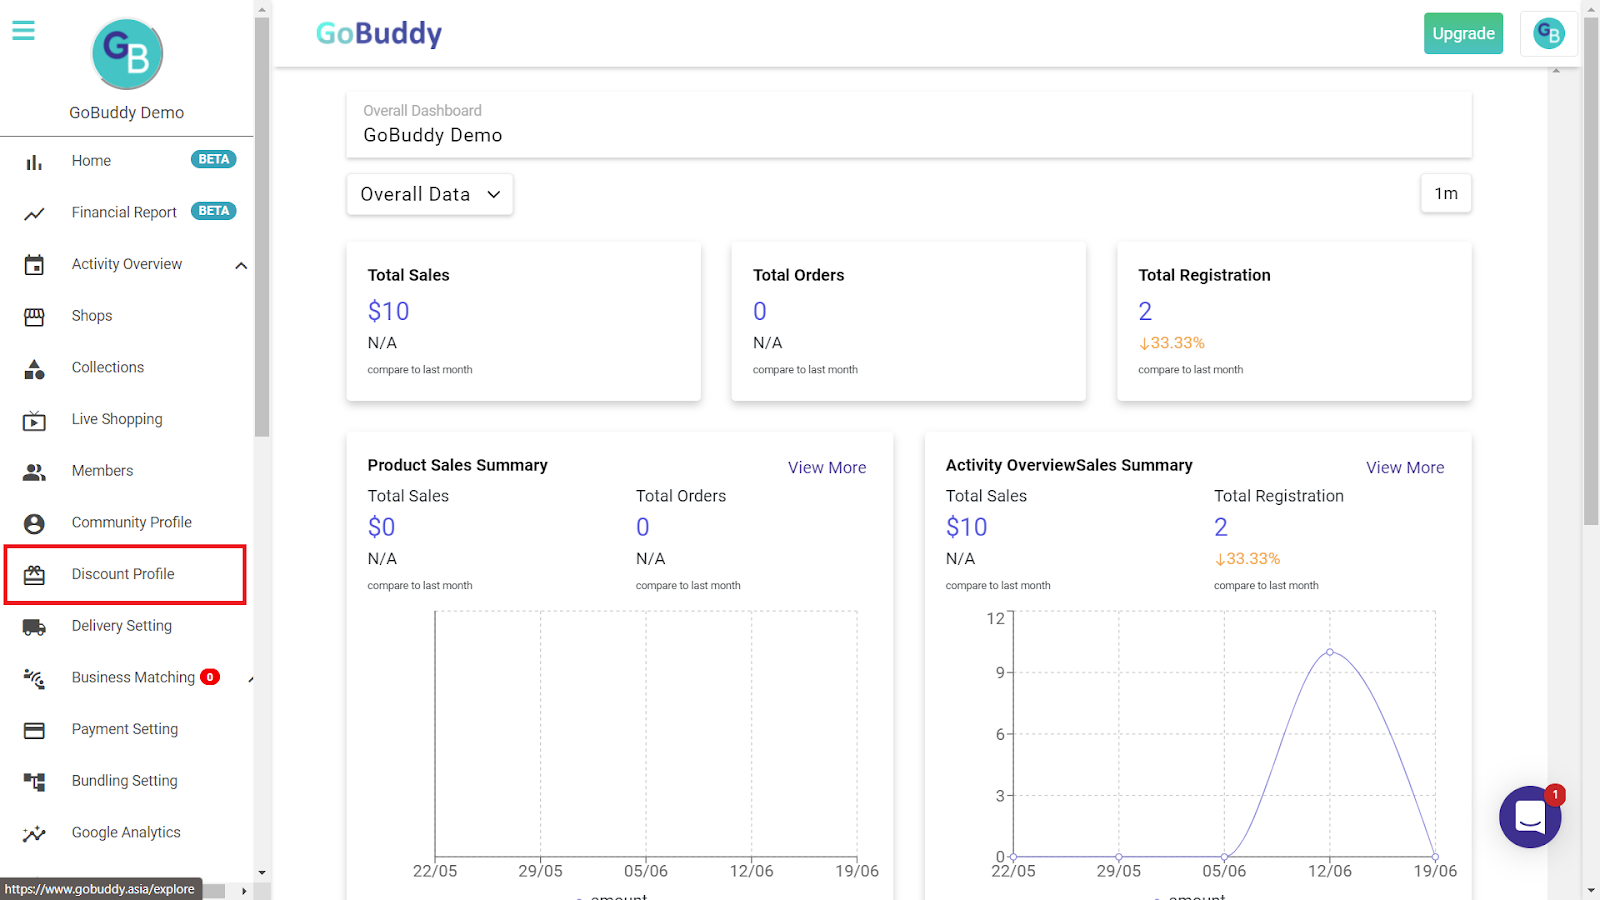Viewport: 1600px width, 900px height.
Task: Click the BETA badge beside Financial Report
Action: click(214, 211)
